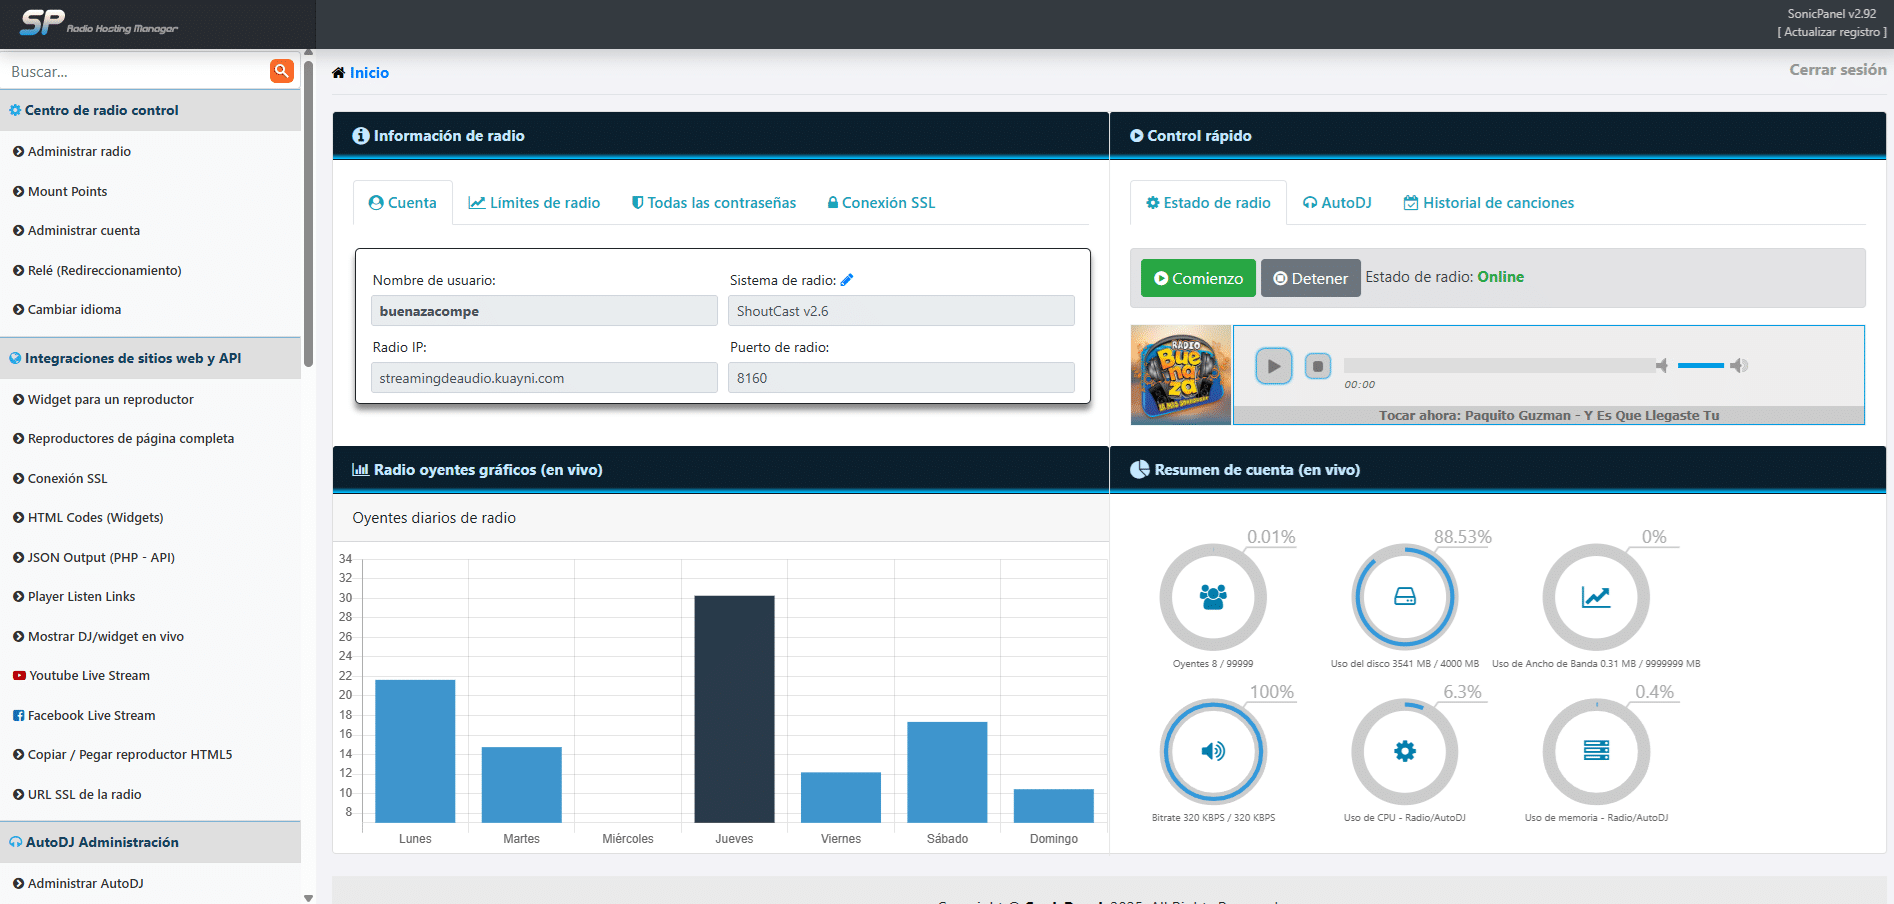Click the loud speaker volume icon
Viewport: 1894px width, 904px height.
coord(1739,366)
